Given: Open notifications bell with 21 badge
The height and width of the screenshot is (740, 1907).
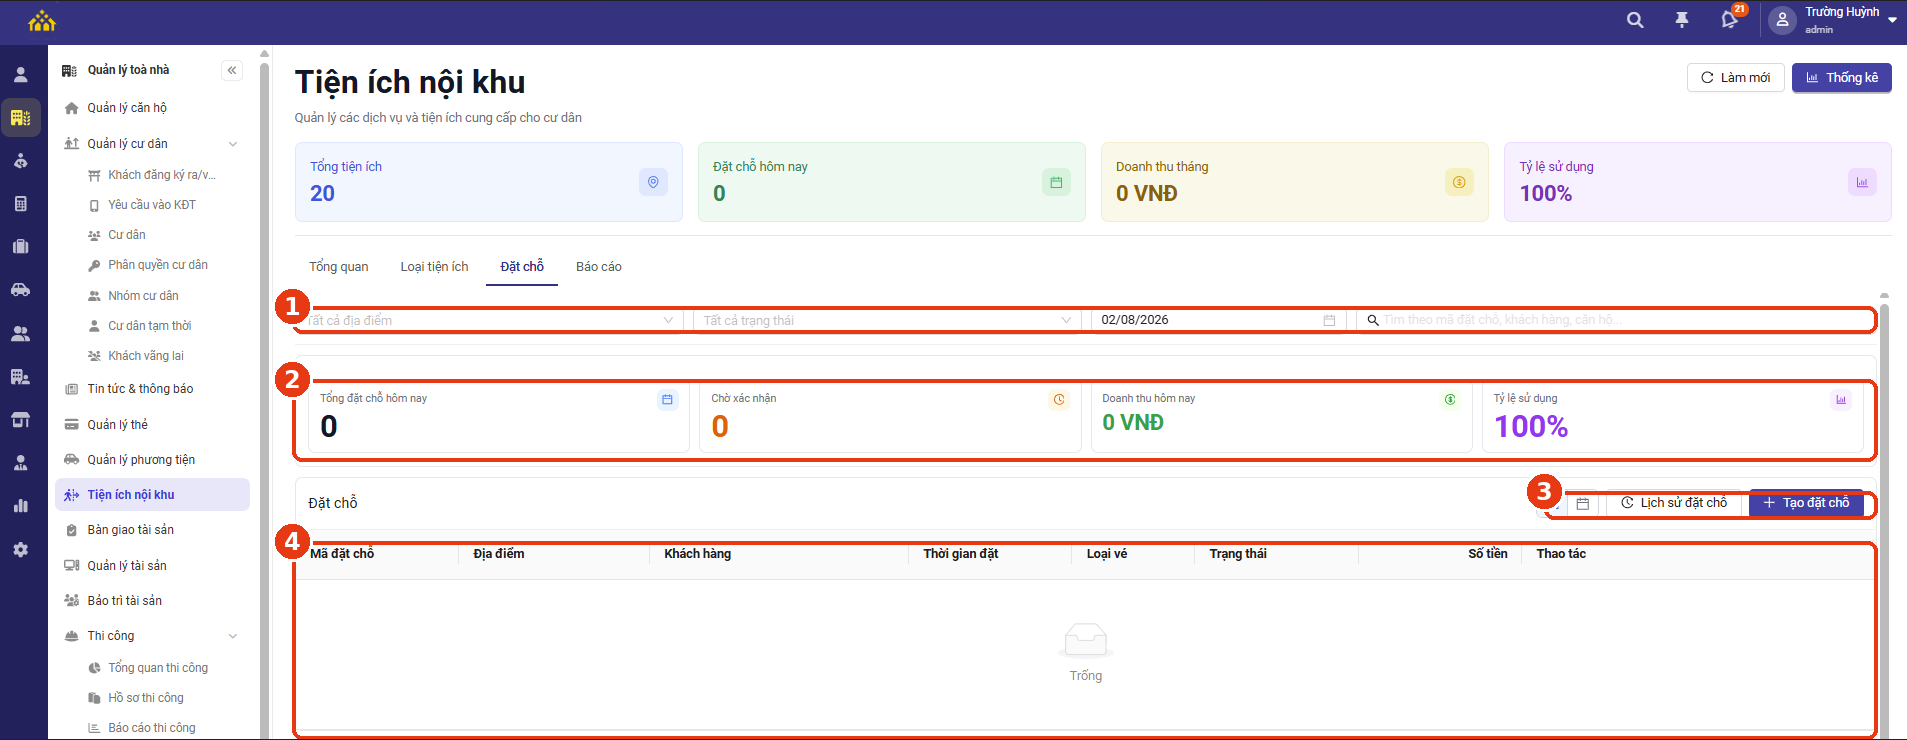Looking at the screenshot, I should pyautogui.click(x=1730, y=19).
